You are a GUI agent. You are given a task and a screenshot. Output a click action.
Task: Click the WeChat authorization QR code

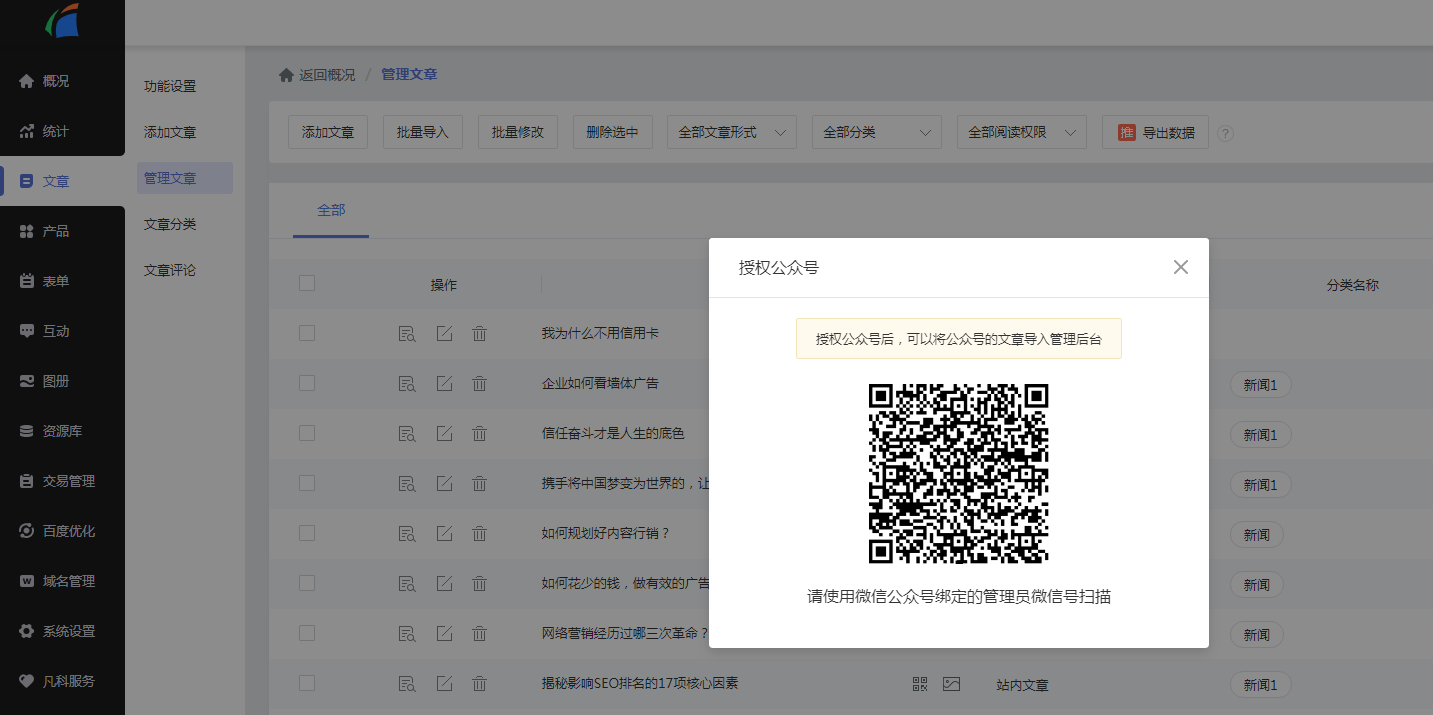[x=958, y=473]
